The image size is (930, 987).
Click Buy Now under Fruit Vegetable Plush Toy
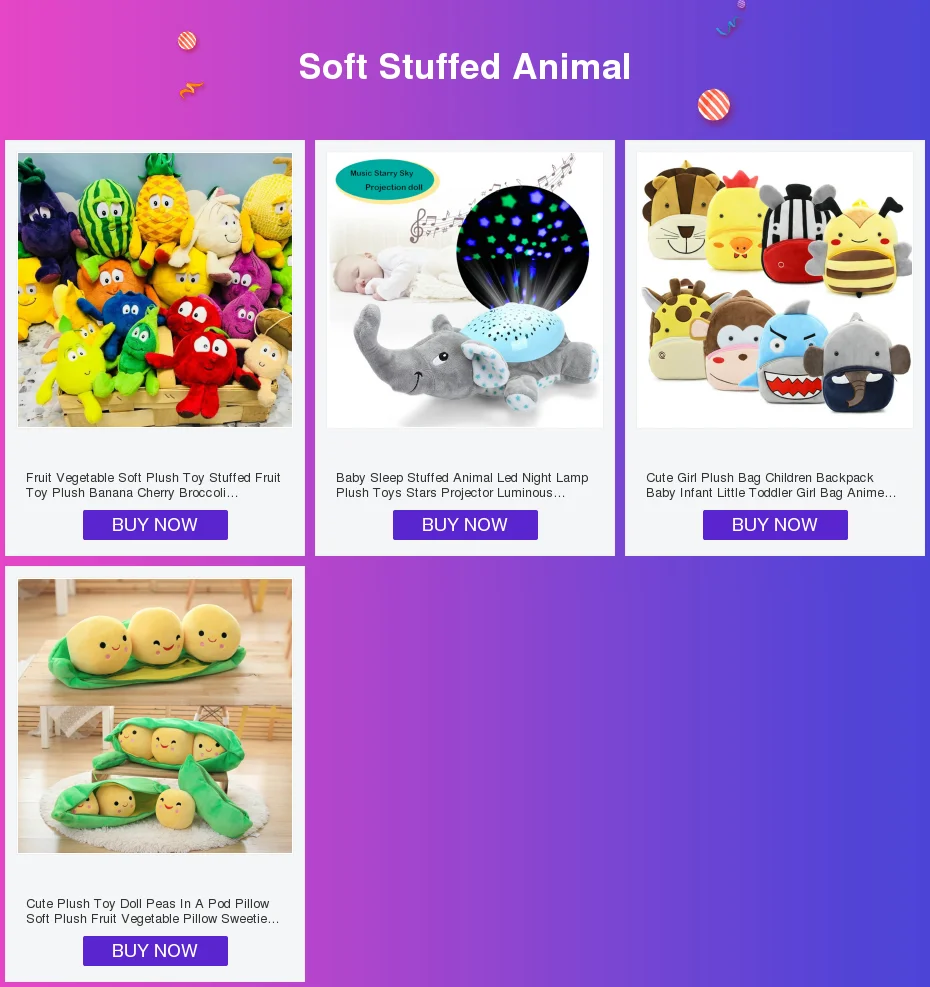click(x=155, y=525)
